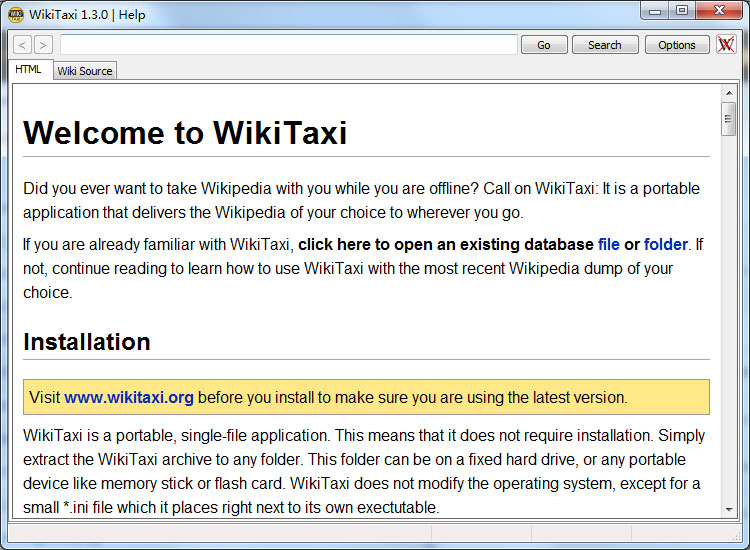
Task: Click the window title 'WikiTaxi 1.3.0 | Help'
Action: point(87,15)
